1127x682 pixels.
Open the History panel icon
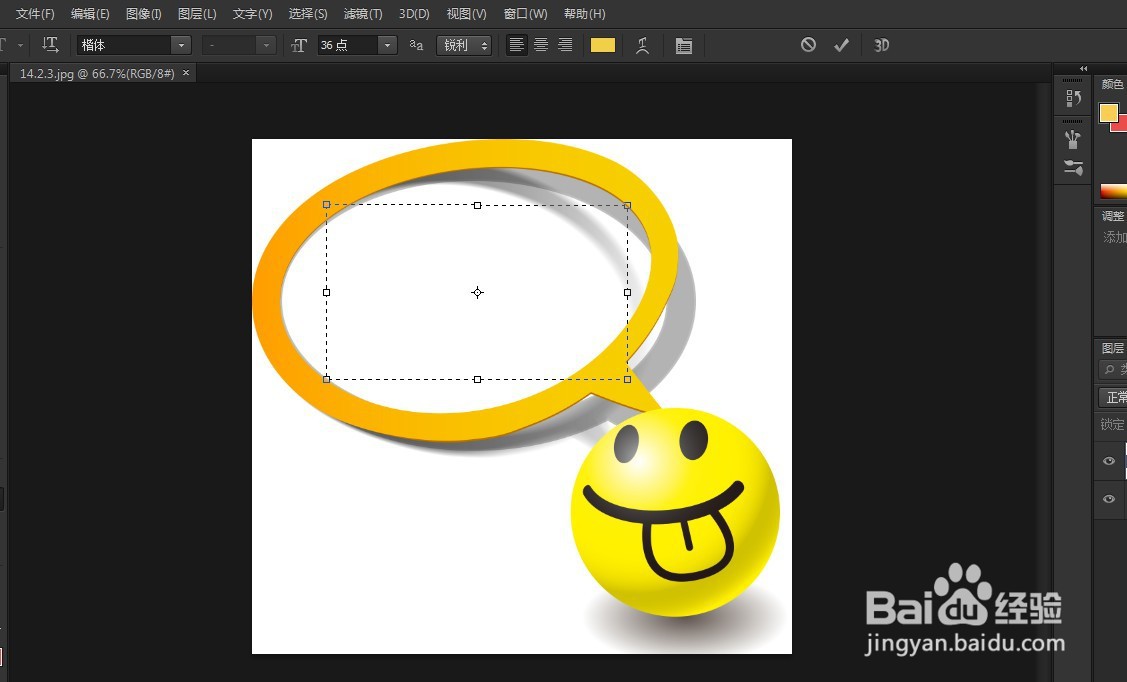tap(1074, 98)
